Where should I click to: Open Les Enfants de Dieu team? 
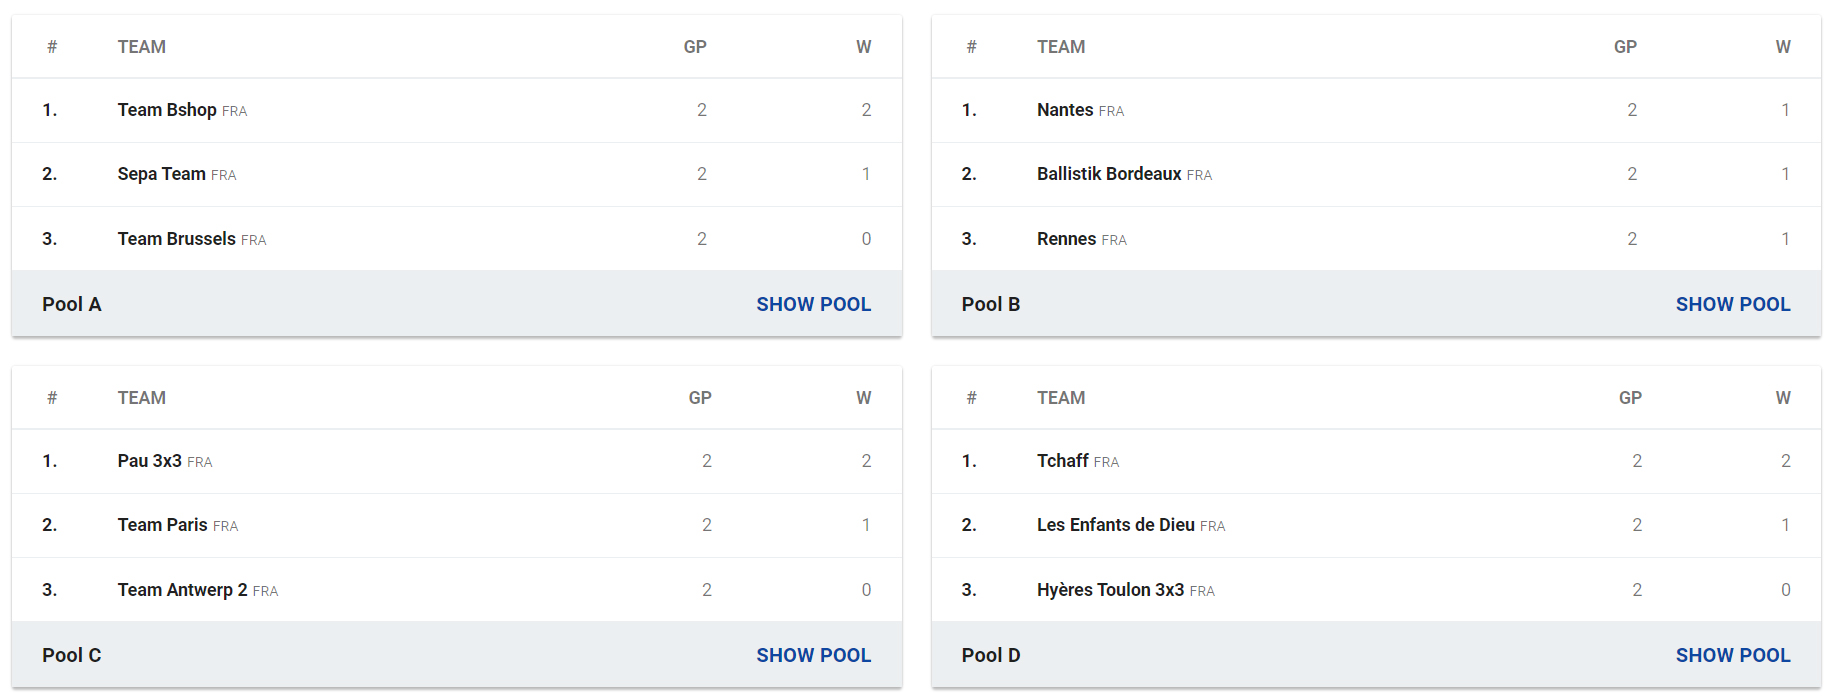coord(1116,525)
